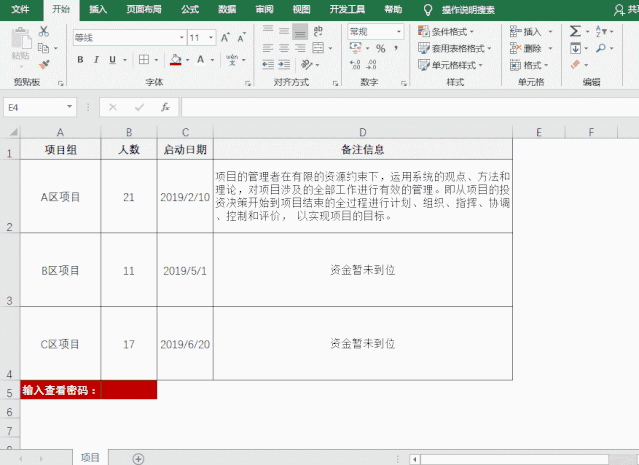Screen dimensions: 639x465
Task: Click the Cut scissors icon
Action: click(44, 32)
